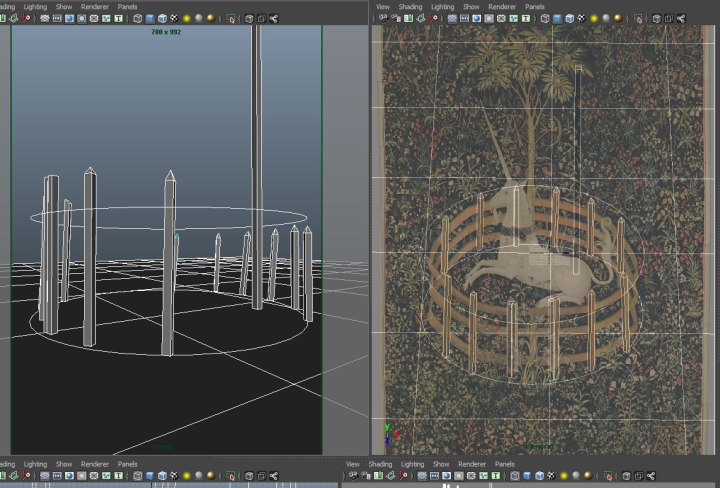Open the Shading menu in the top-right panel
720x488 pixels.
(410, 6)
